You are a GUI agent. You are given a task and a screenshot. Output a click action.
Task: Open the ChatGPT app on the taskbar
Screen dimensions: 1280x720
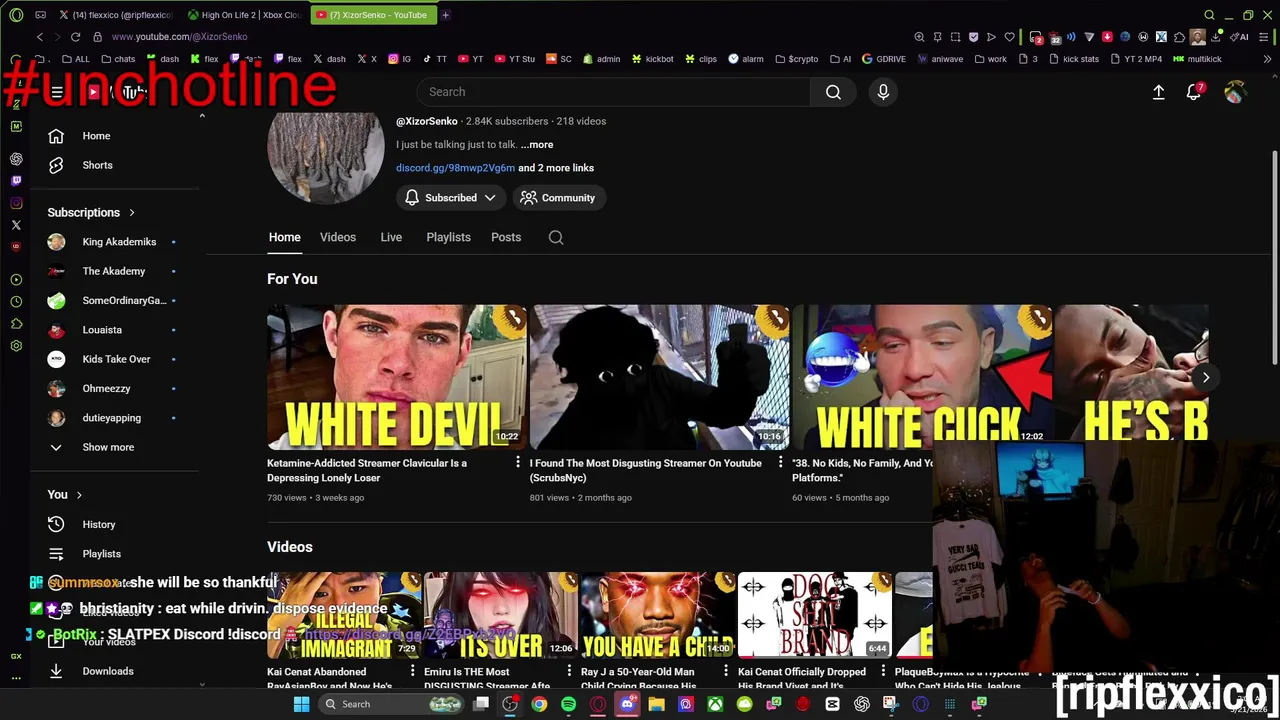coord(862,704)
